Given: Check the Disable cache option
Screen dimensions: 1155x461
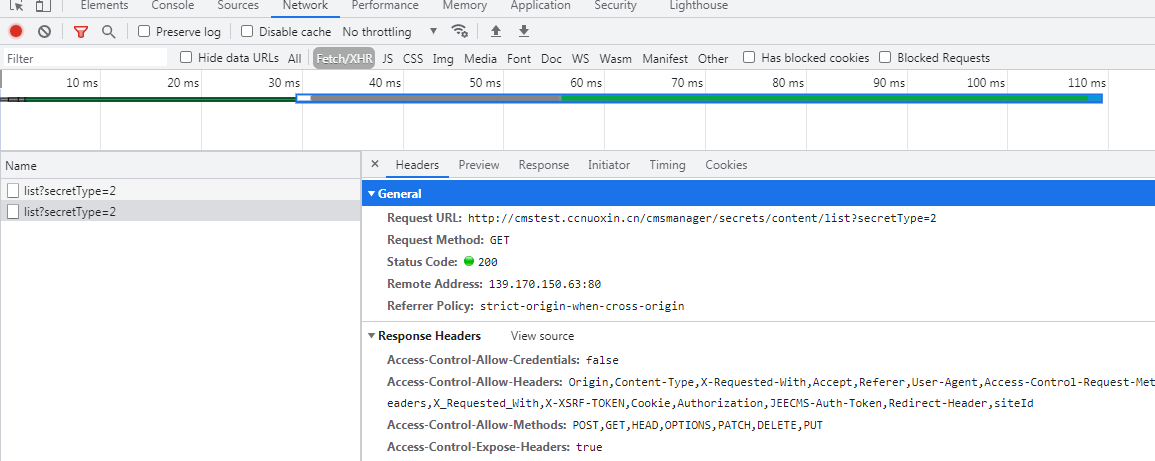Looking at the screenshot, I should 248,32.
